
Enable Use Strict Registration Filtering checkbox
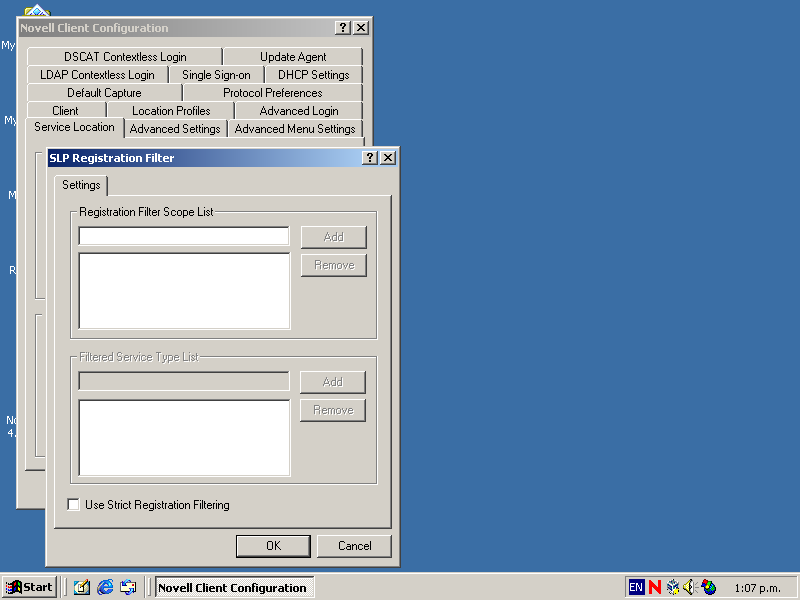pos(73,505)
